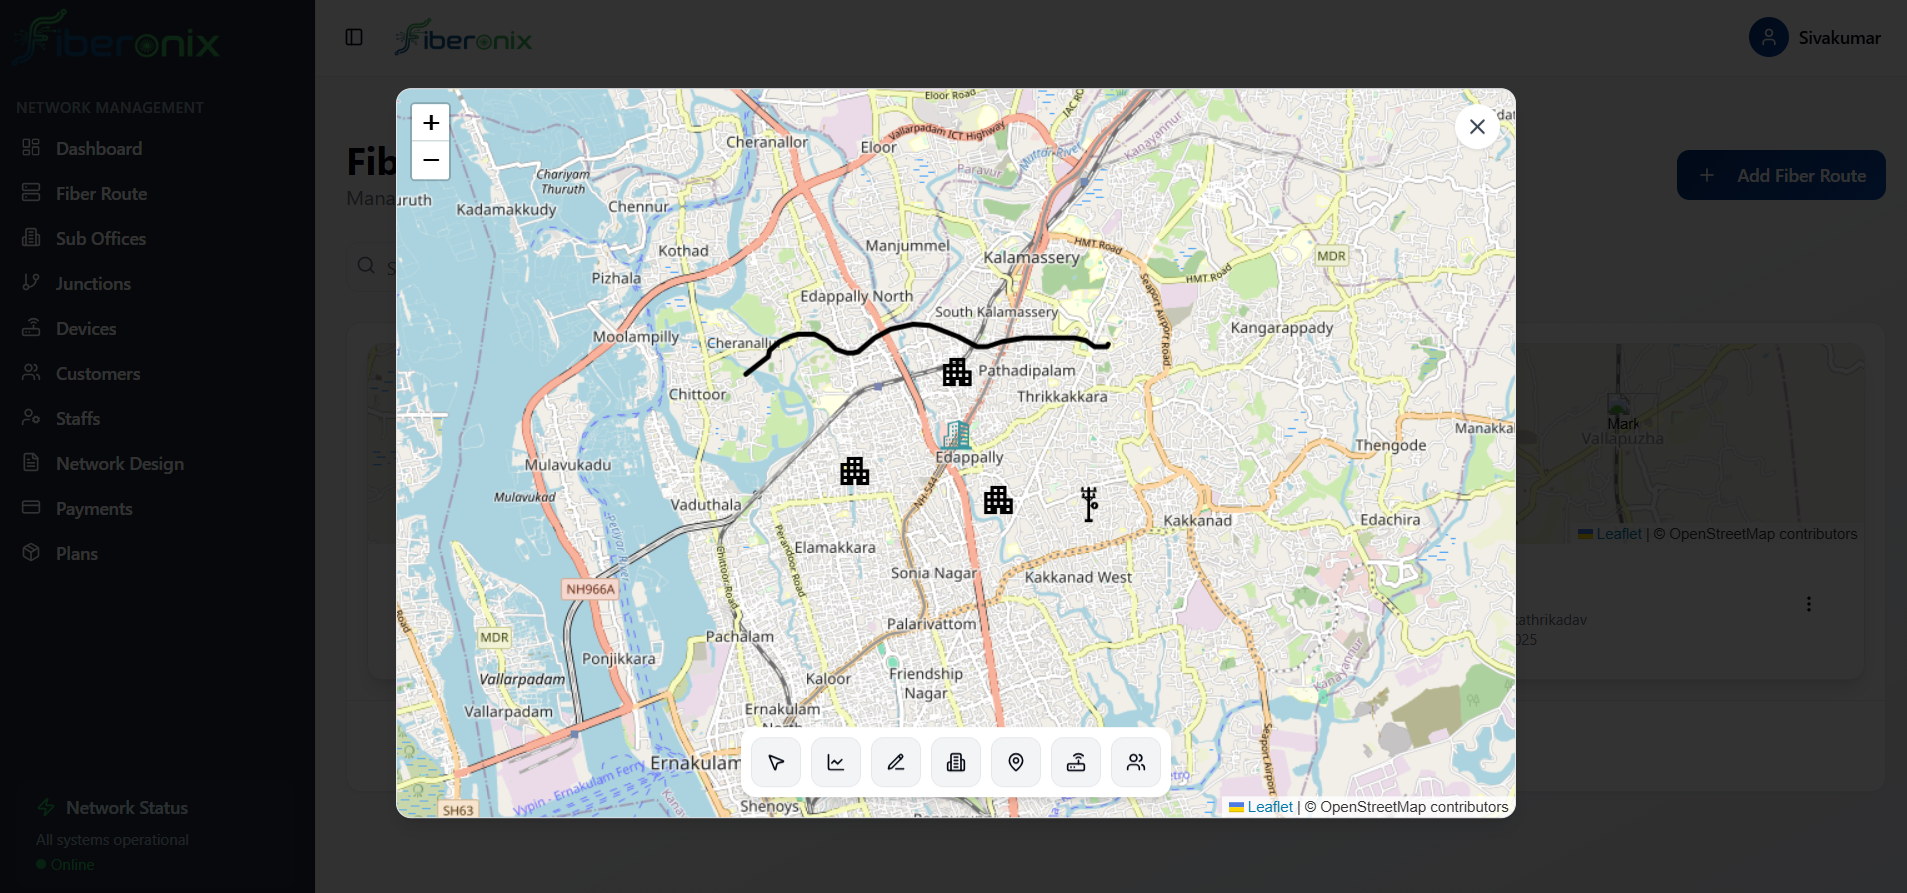1907x893 pixels.
Task: Toggle the sidebar collapse icon
Action: [x=354, y=37]
